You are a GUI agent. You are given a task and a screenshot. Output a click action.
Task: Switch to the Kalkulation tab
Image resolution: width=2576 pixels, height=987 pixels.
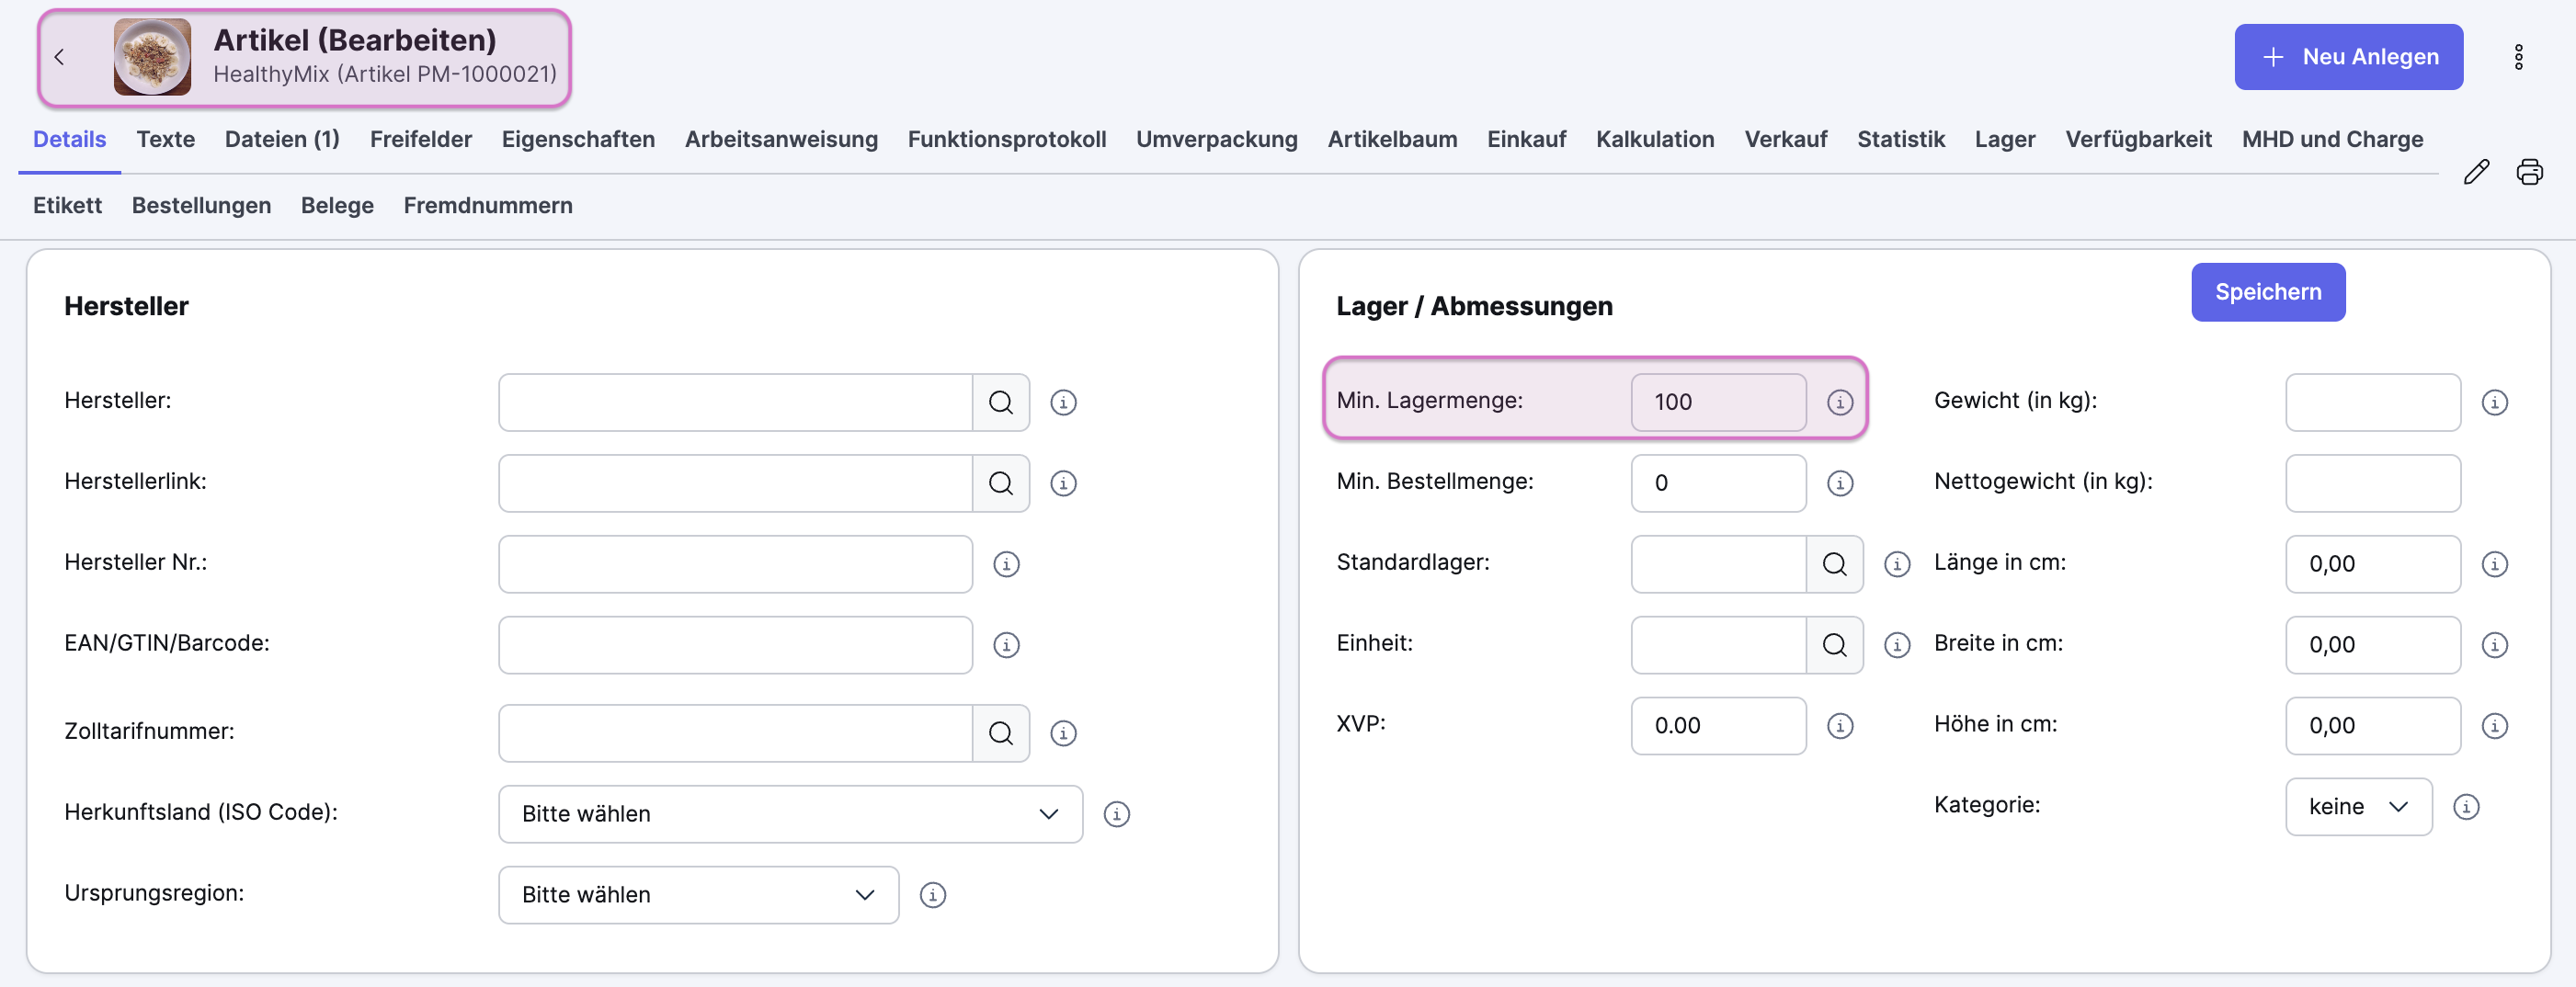point(1655,139)
